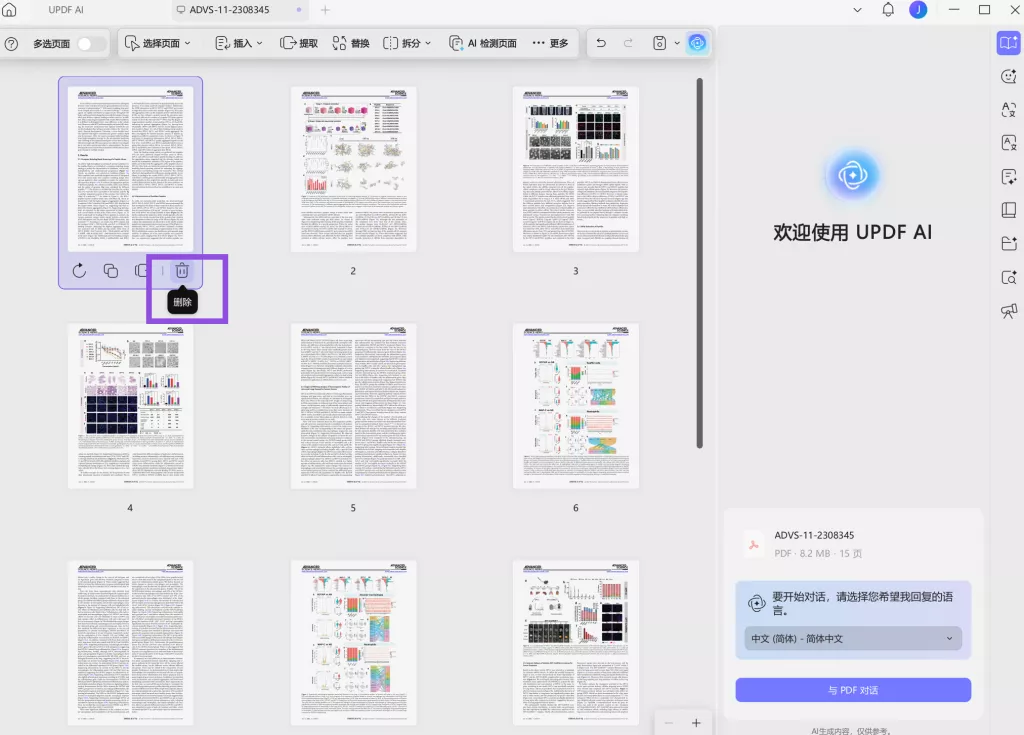Click the delete trash icon on page 1
The height and width of the screenshot is (735, 1024).
click(181, 270)
